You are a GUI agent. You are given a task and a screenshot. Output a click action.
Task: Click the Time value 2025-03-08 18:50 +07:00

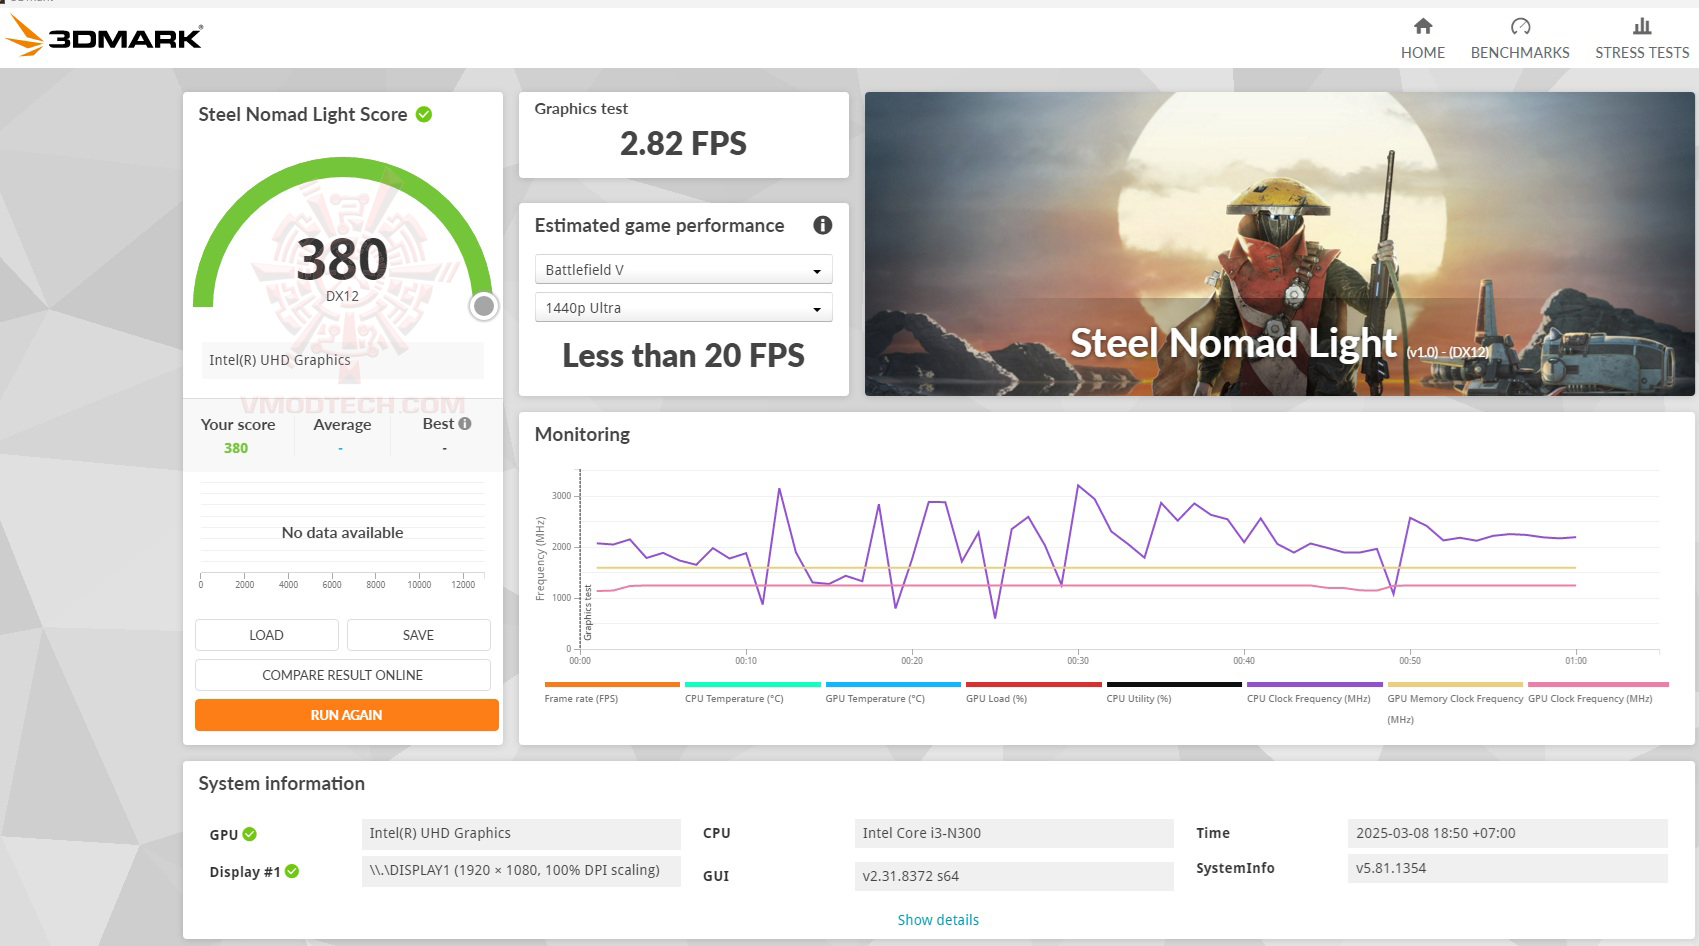pyautogui.click(x=1508, y=834)
